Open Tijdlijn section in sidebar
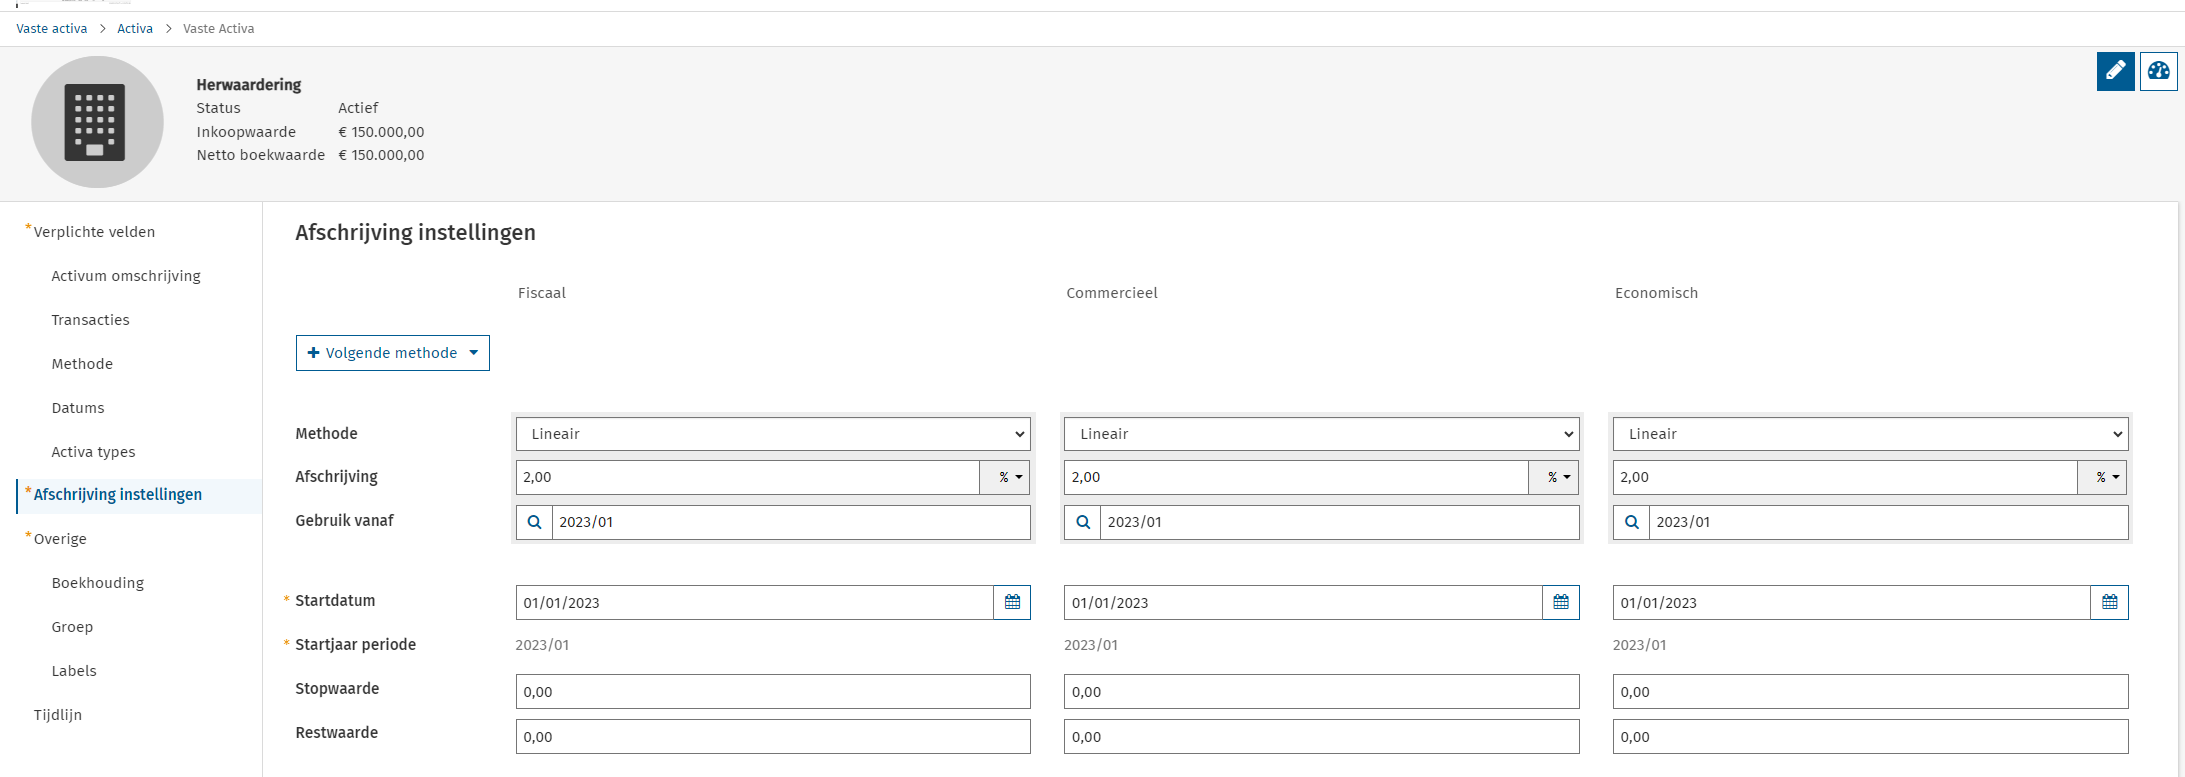Viewport: 2185px width, 777px height. pos(58,715)
